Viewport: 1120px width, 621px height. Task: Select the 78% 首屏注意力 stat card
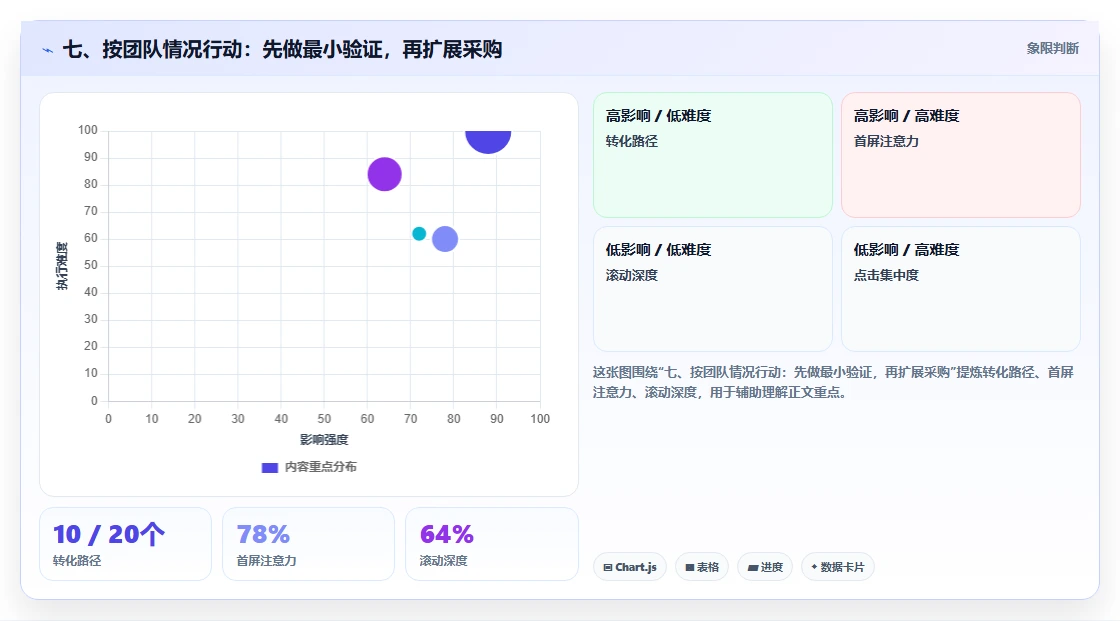[x=309, y=544]
